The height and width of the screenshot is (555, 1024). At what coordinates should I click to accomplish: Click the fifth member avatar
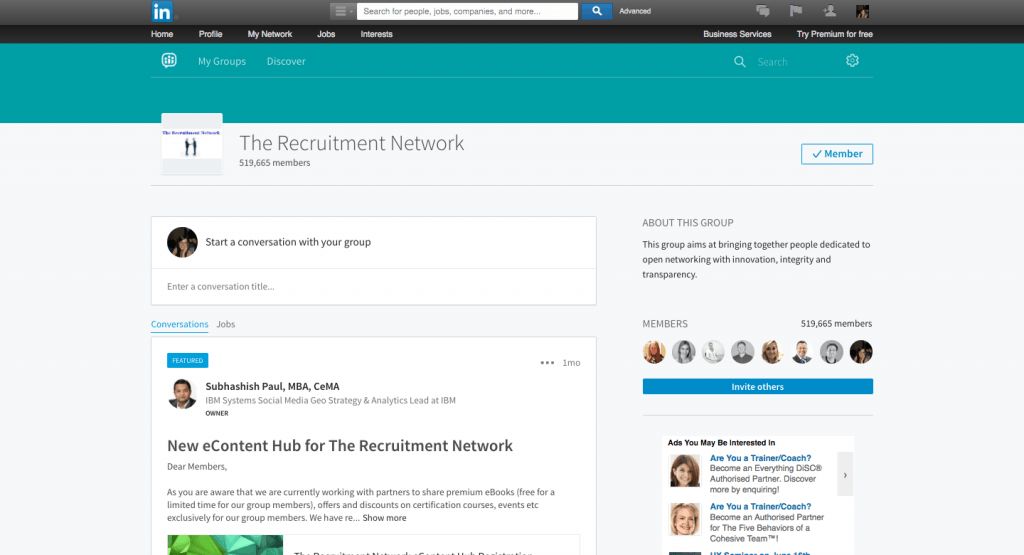tap(772, 352)
